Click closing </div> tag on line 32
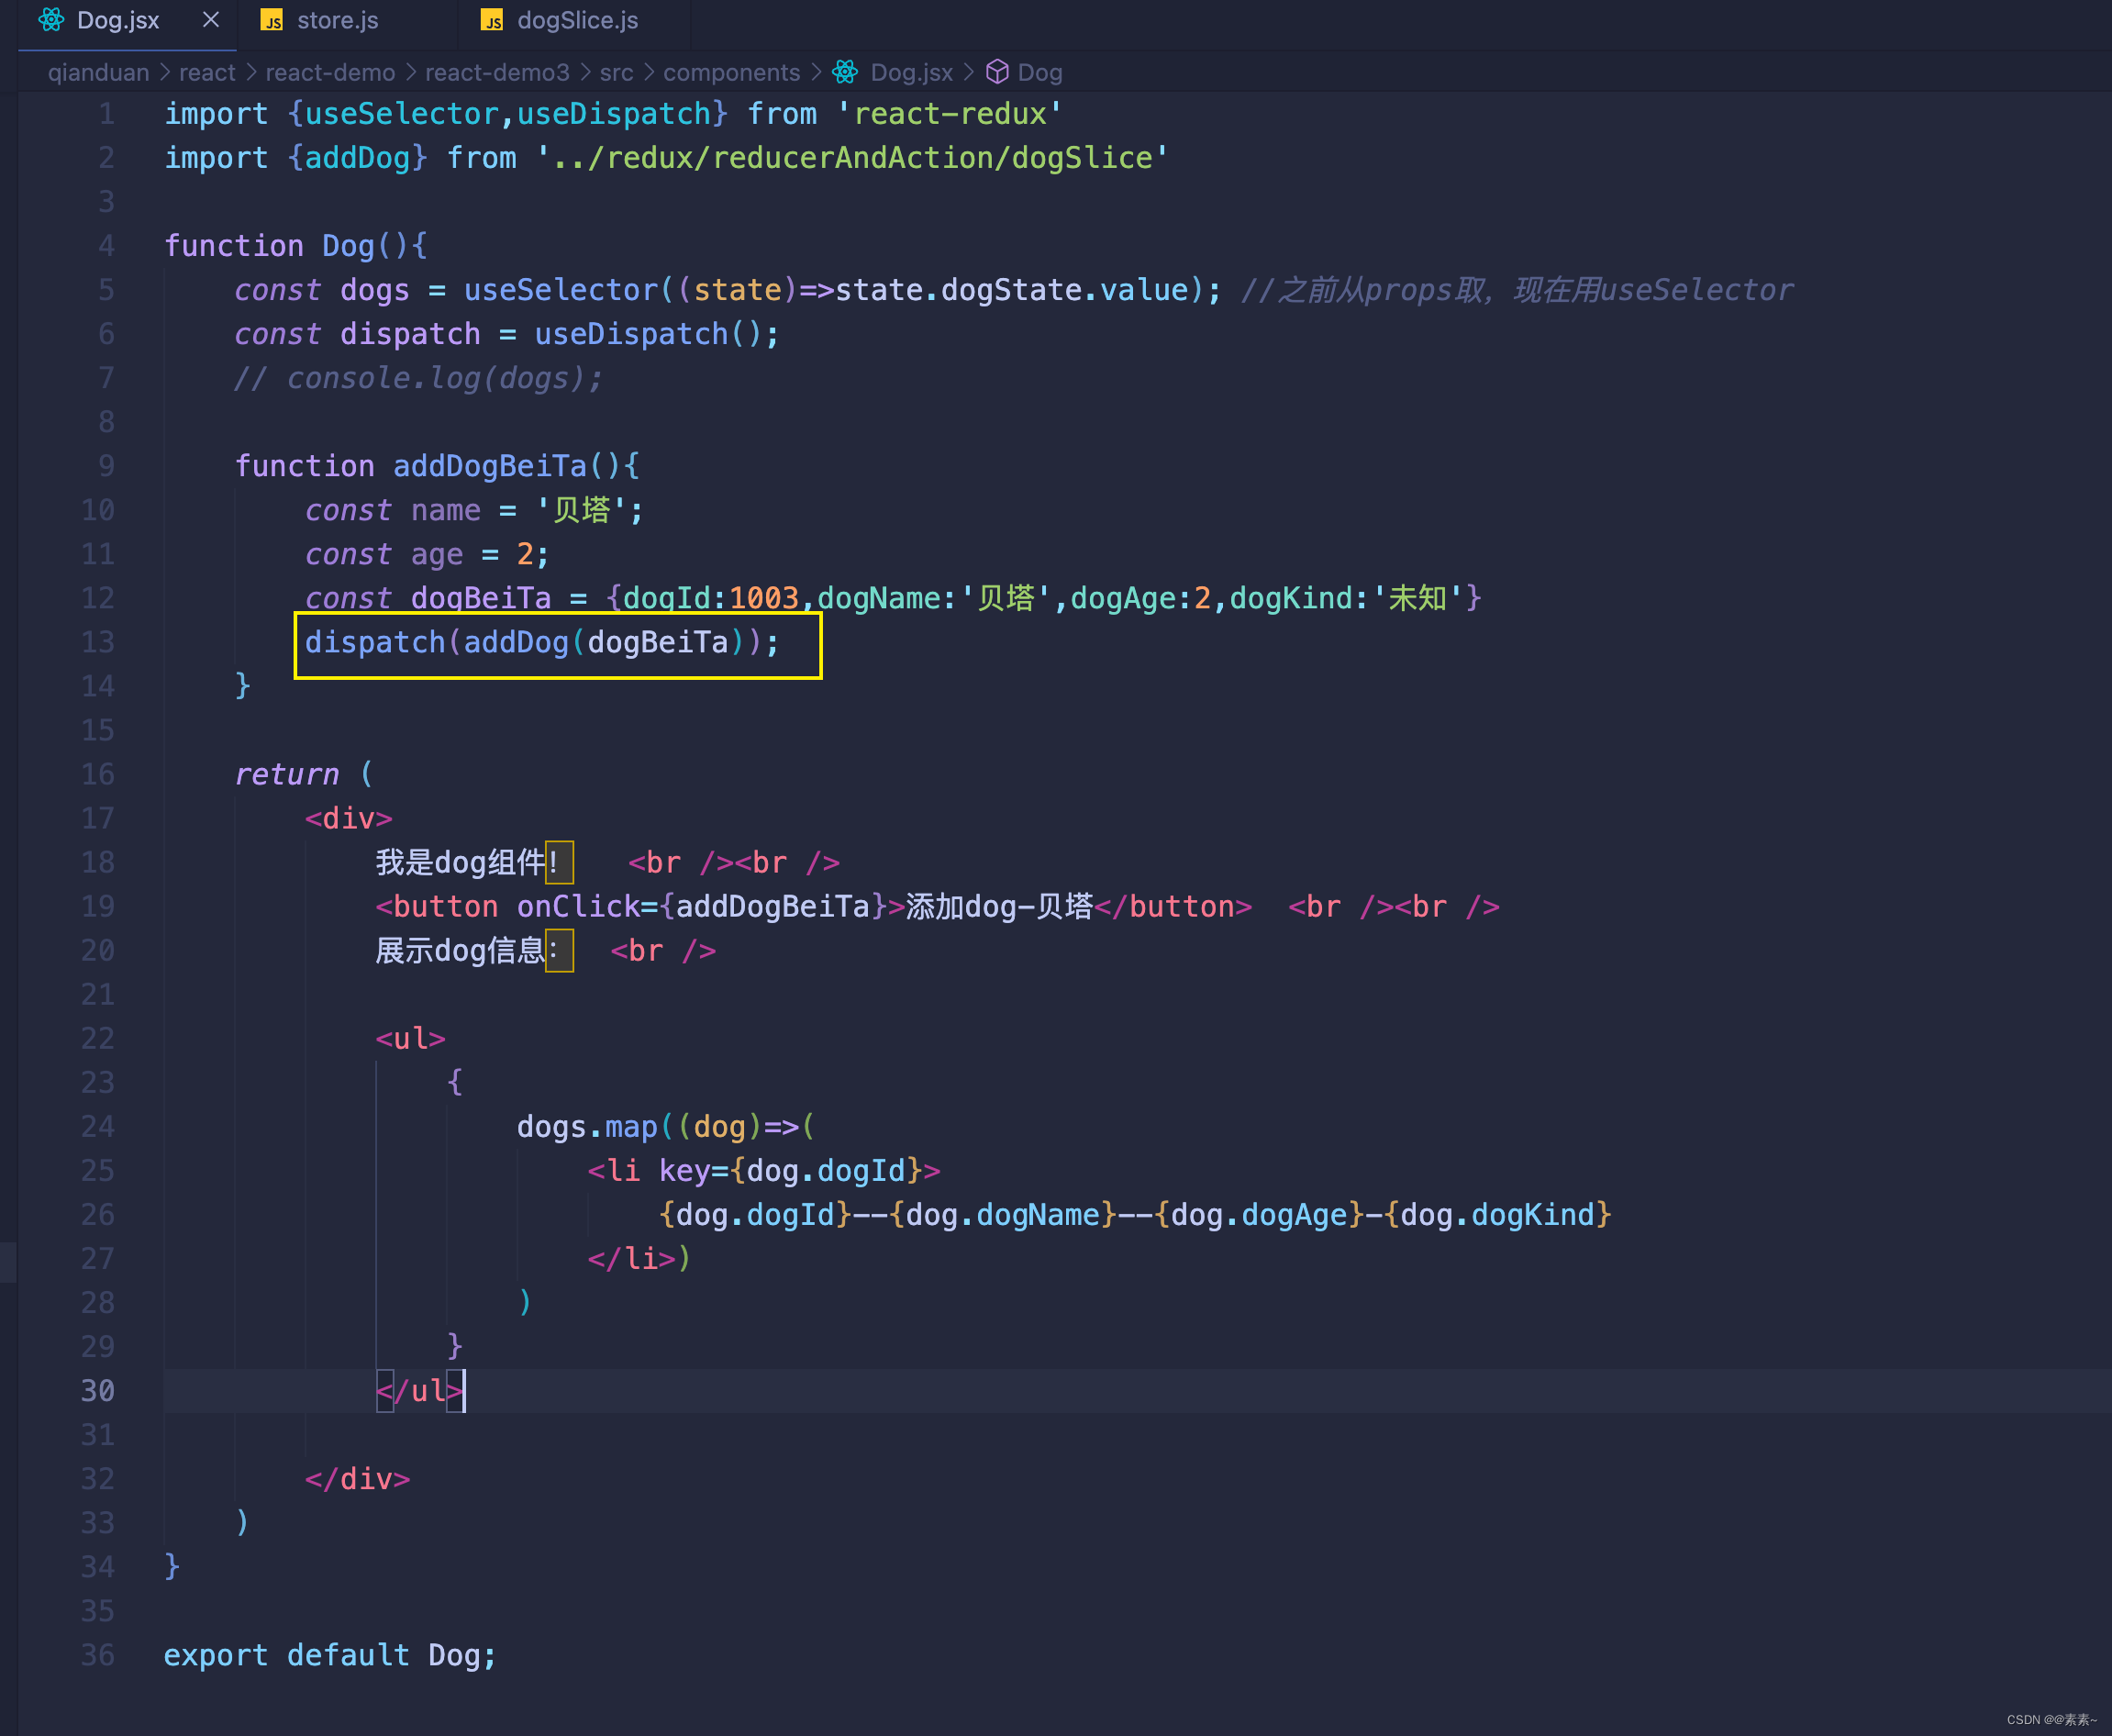 coord(357,1479)
